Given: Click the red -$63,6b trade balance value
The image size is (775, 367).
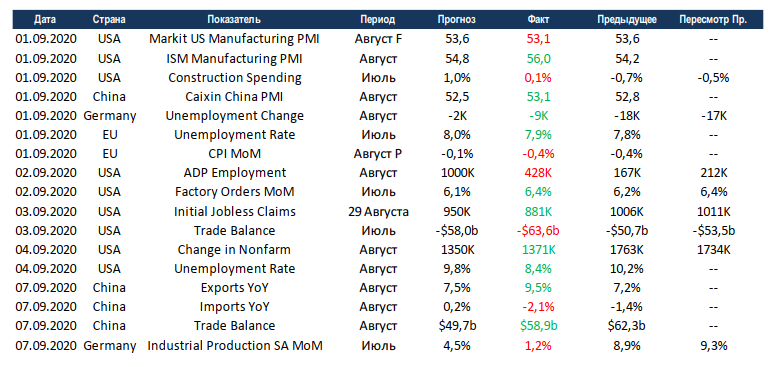Looking at the screenshot, I should tap(539, 230).
